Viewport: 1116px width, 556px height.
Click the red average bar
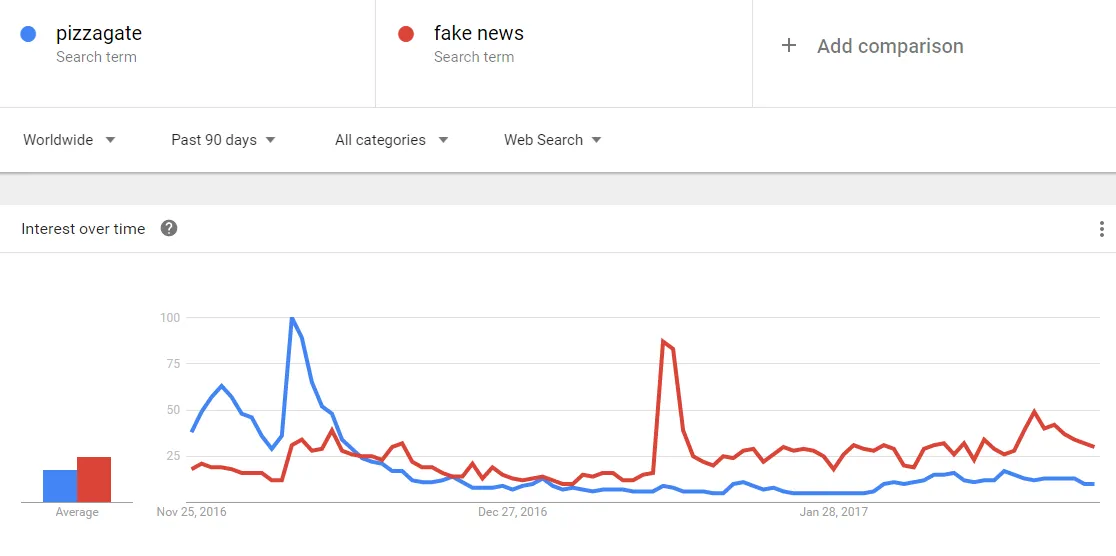coord(94,480)
